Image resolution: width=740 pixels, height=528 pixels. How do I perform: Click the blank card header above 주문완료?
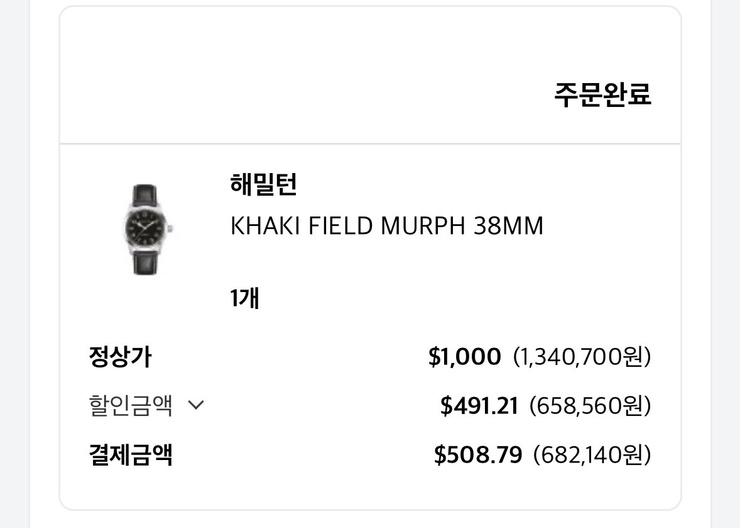point(370,40)
